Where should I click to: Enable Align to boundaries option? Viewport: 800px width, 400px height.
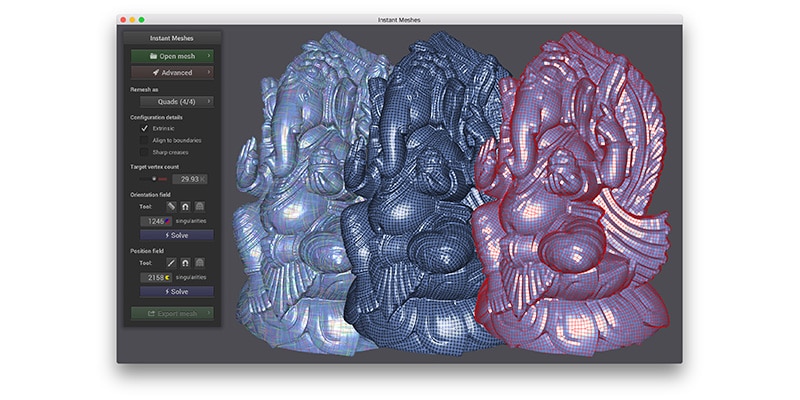[144, 140]
